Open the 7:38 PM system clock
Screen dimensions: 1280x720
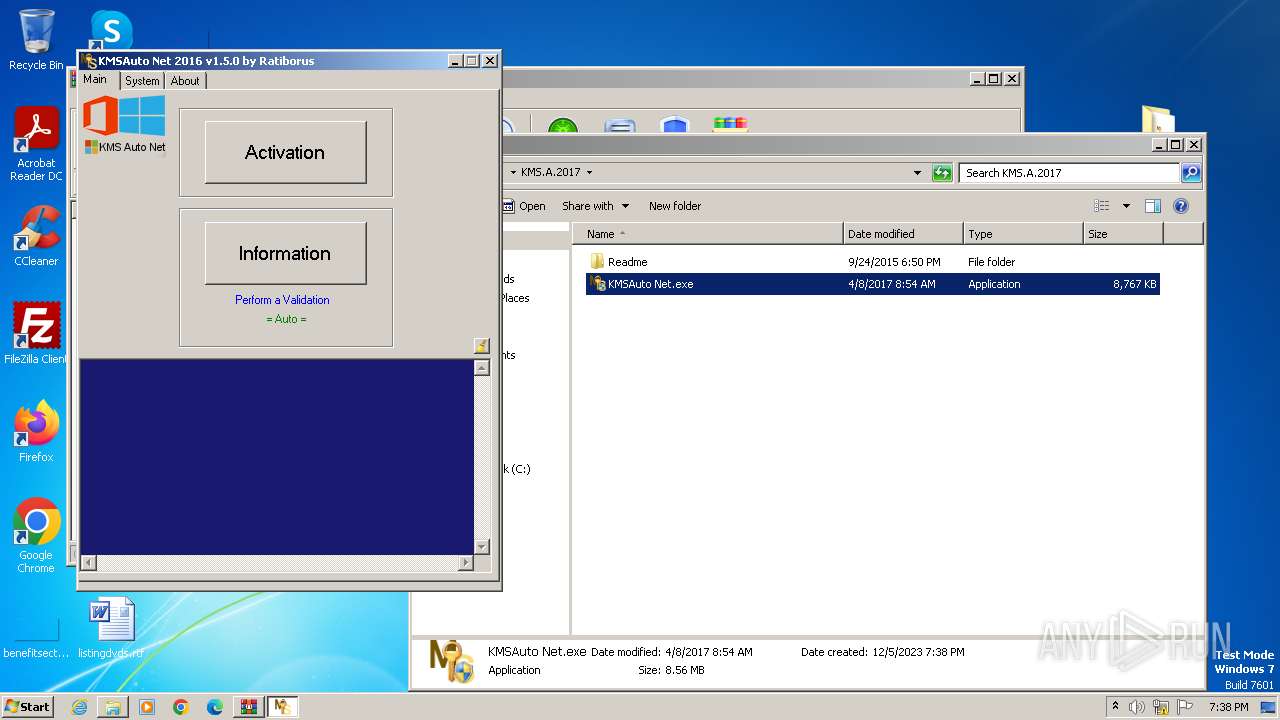[x=1228, y=707]
